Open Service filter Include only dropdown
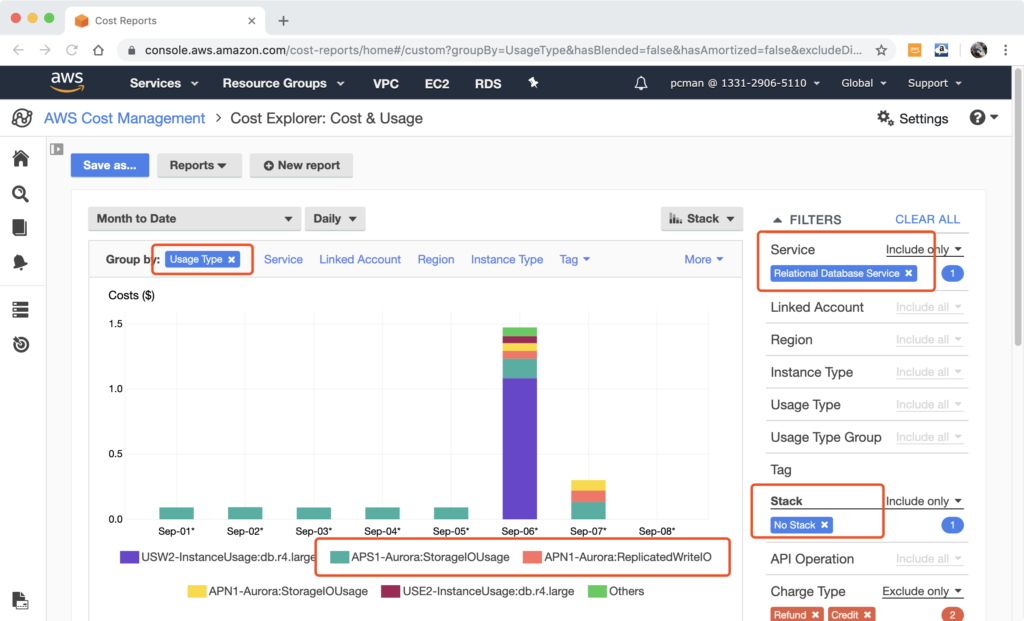Screen dimensions: 1024x621 pos(923,249)
